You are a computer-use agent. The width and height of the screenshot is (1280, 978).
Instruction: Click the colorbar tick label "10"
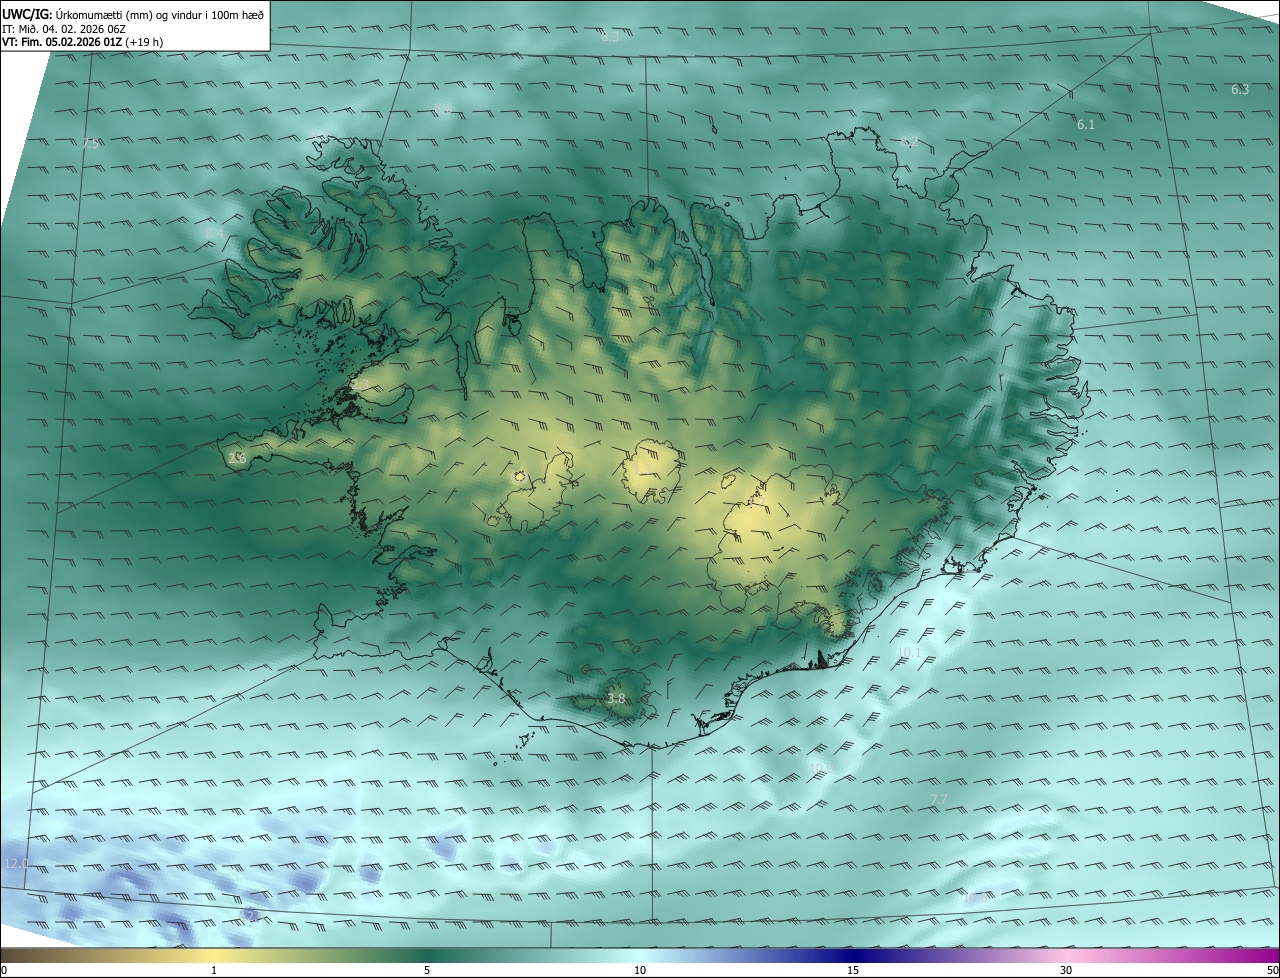pyautogui.click(x=640, y=971)
